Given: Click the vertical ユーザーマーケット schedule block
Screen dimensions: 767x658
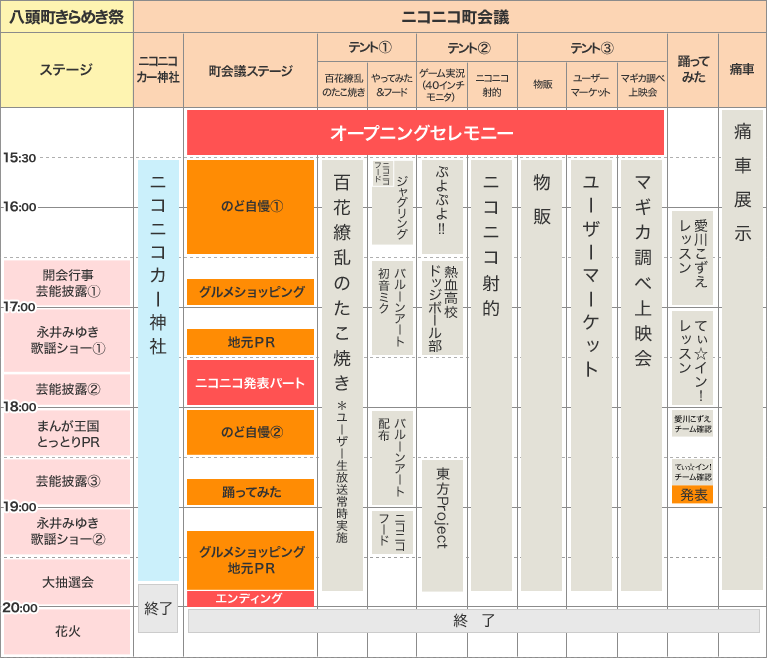Looking at the screenshot, I should pos(591,375).
